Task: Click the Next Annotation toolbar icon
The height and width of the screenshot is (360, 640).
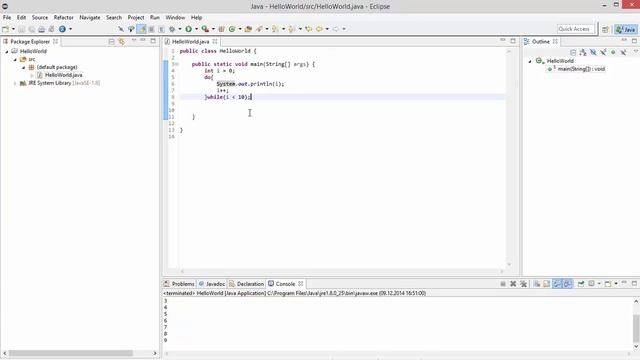Action: click(276, 29)
